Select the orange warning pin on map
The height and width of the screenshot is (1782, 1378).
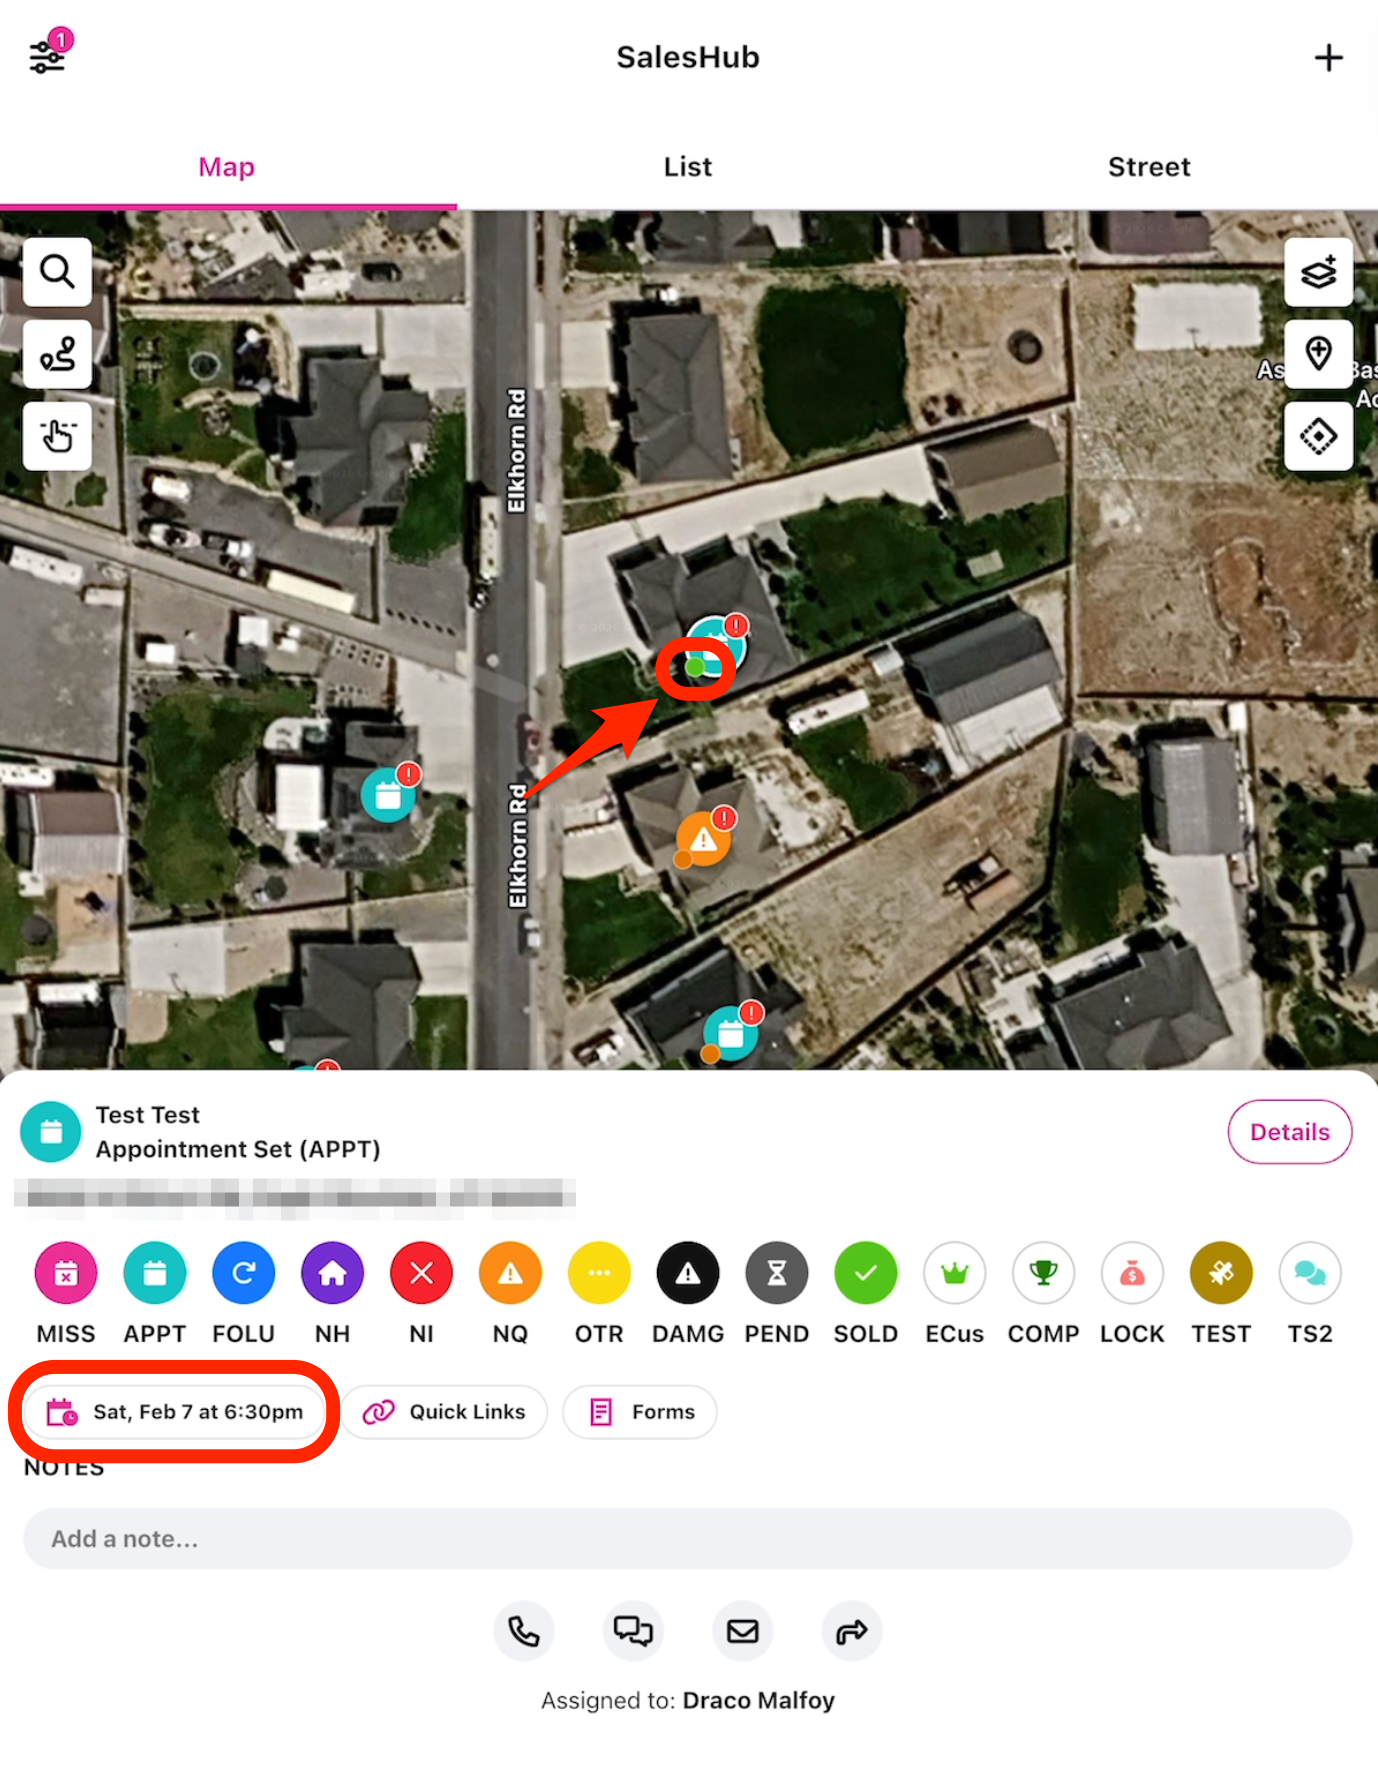point(704,839)
